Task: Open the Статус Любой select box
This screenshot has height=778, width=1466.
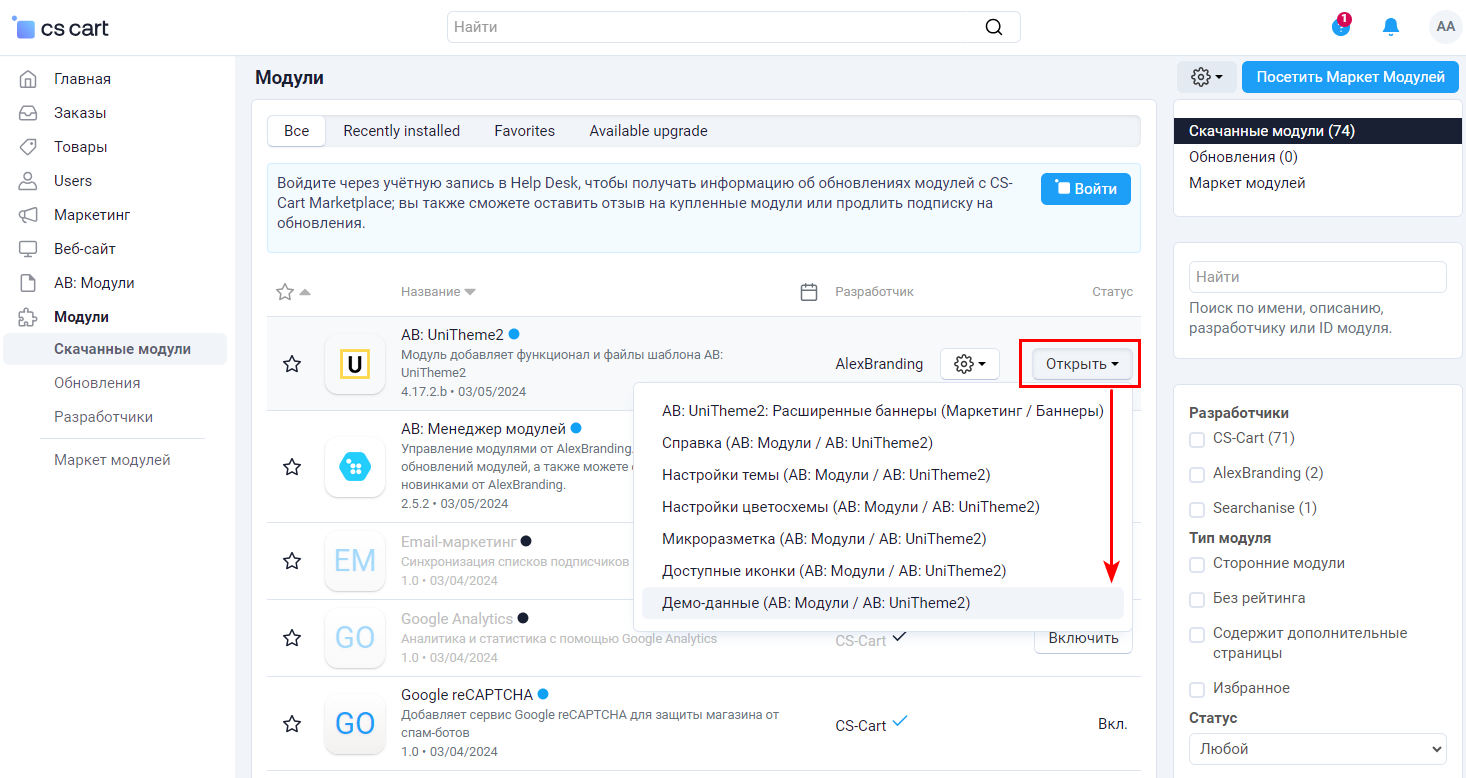Action: [x=1318, y=749]
